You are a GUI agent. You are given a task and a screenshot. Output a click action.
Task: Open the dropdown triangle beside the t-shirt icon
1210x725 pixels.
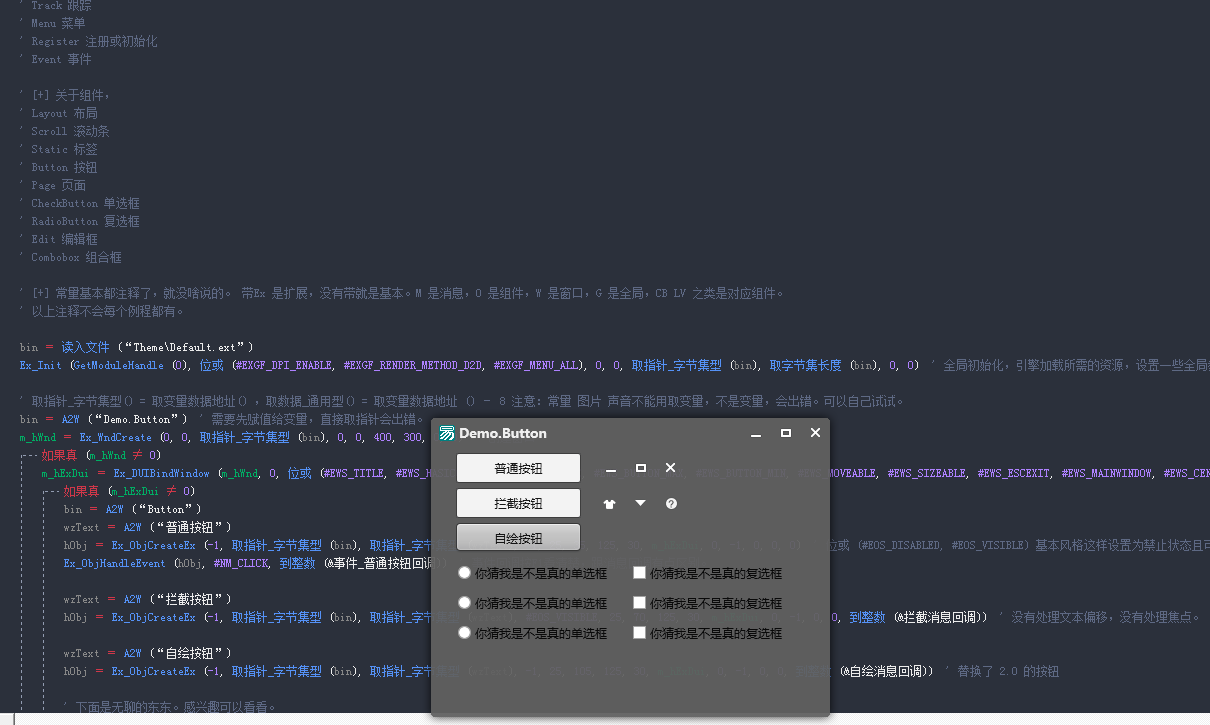click(x=641, y=503)
